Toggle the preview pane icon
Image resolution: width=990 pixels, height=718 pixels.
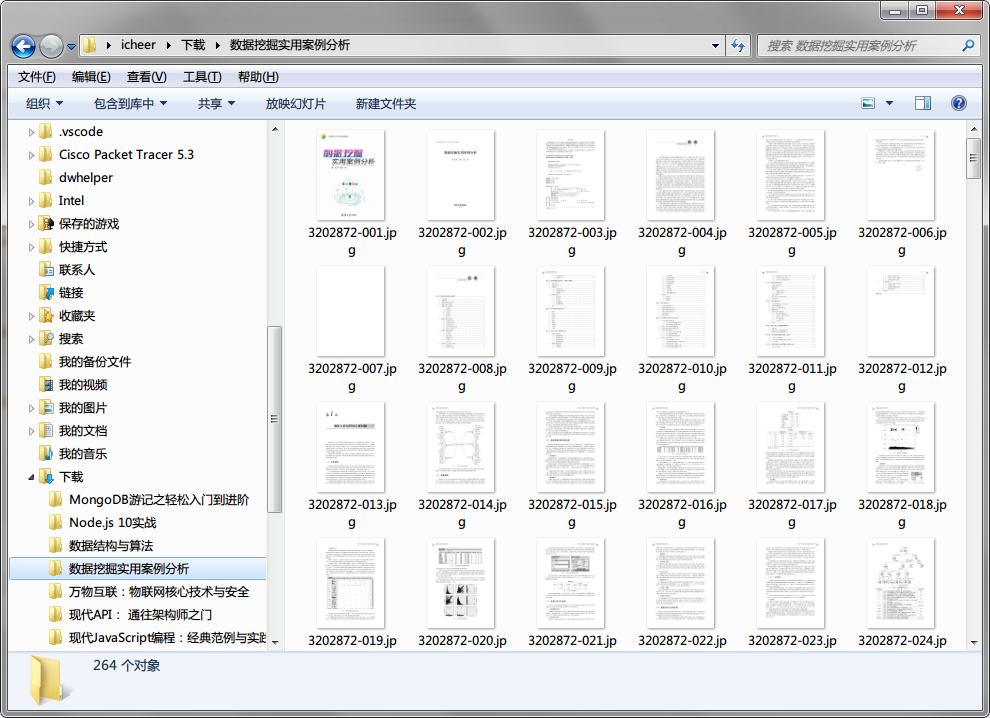923,104
